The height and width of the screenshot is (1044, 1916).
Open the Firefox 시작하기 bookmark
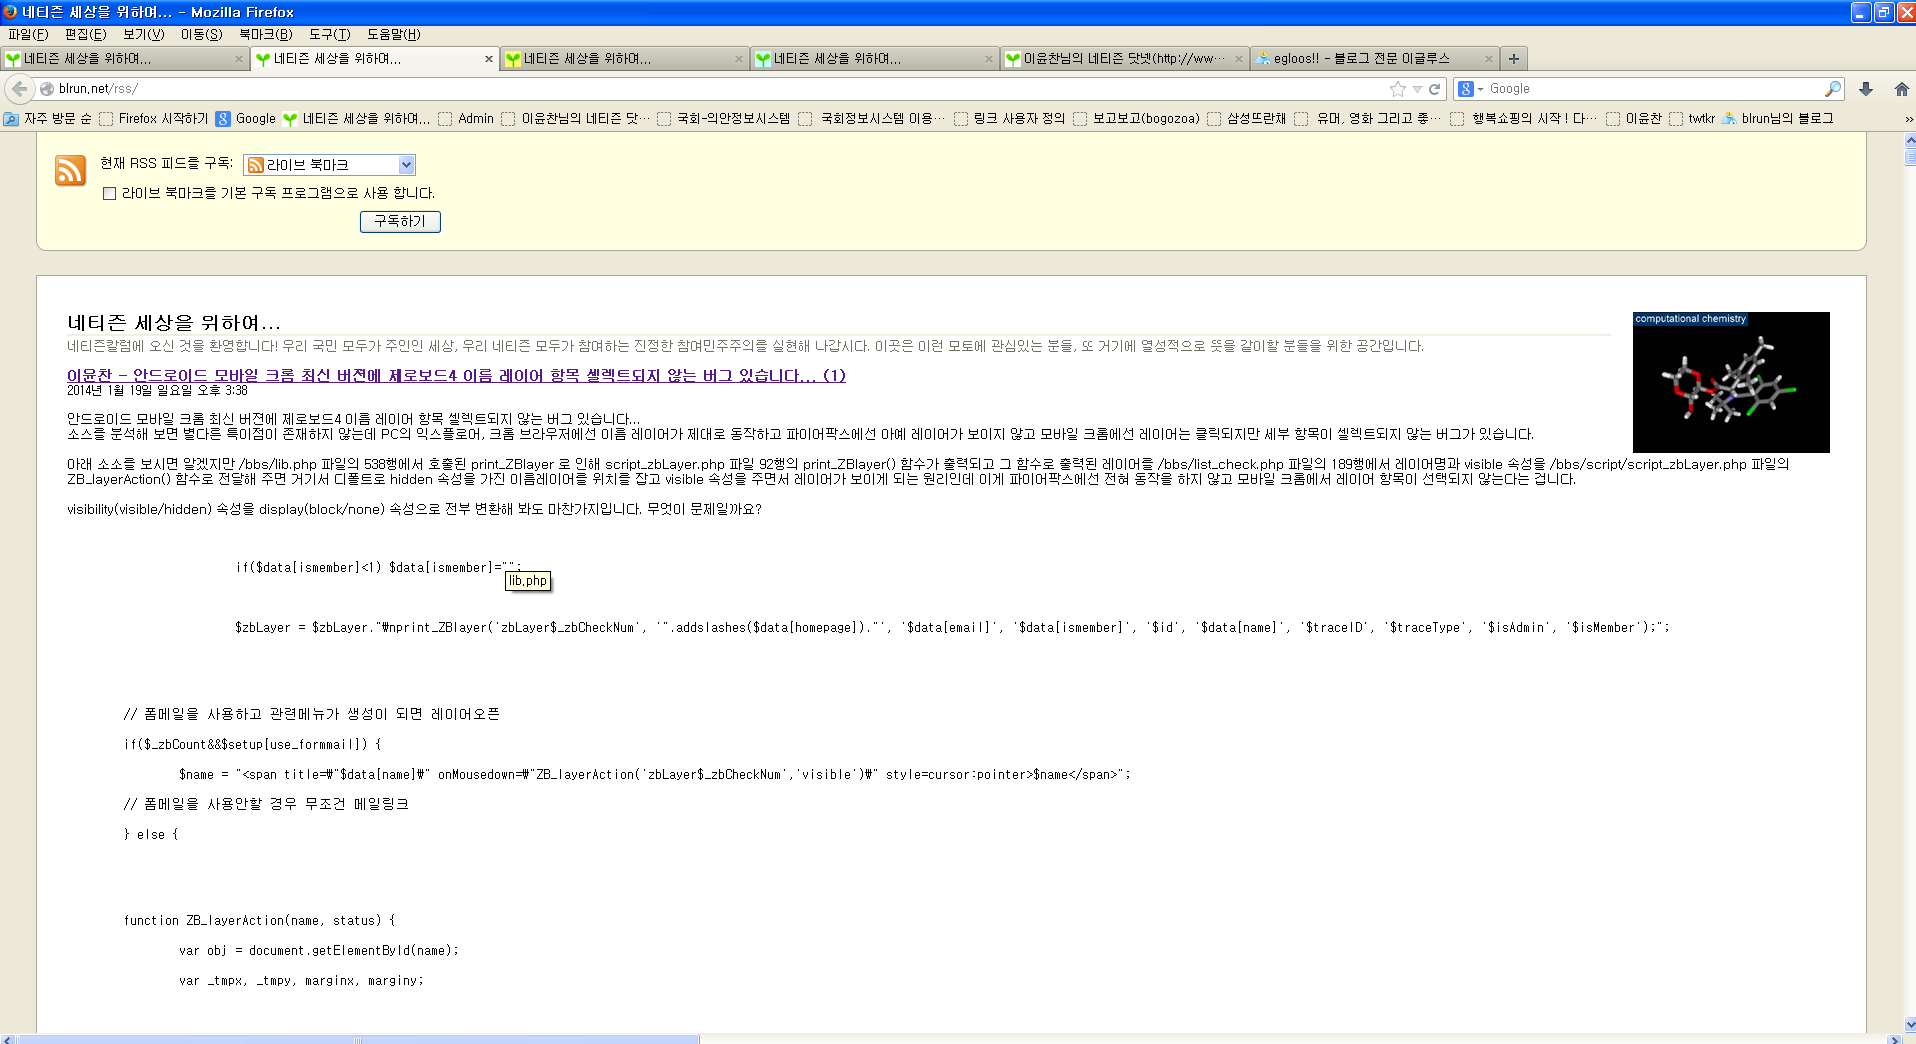[154, 118]
